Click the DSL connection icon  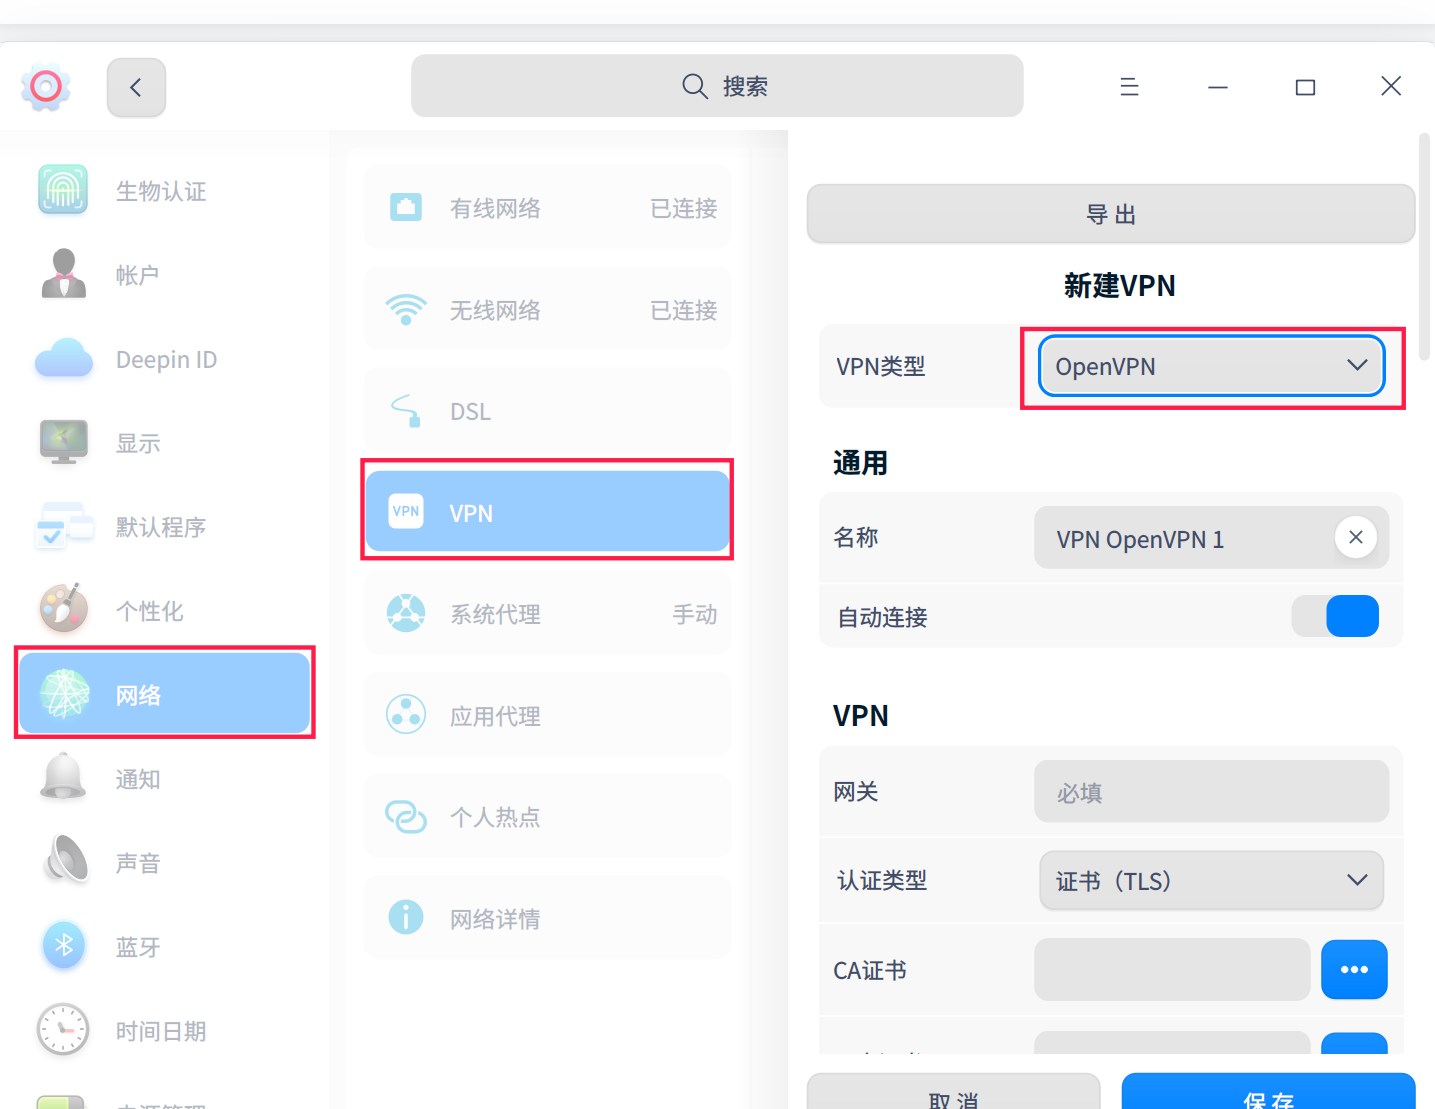point(406,410)
